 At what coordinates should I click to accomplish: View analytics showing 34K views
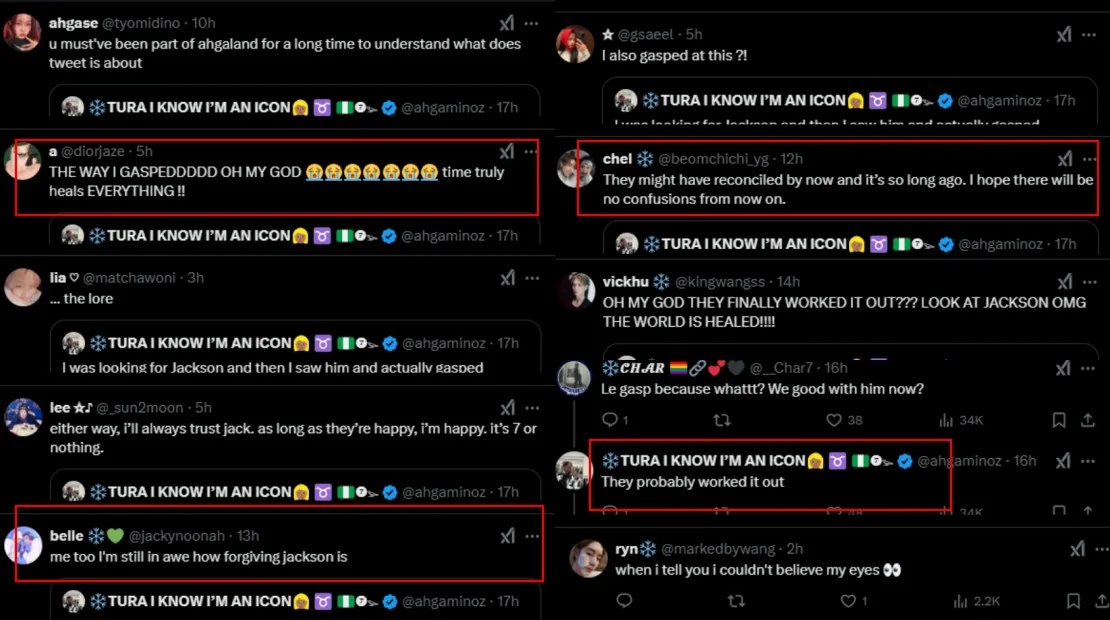tap(961, 420)
